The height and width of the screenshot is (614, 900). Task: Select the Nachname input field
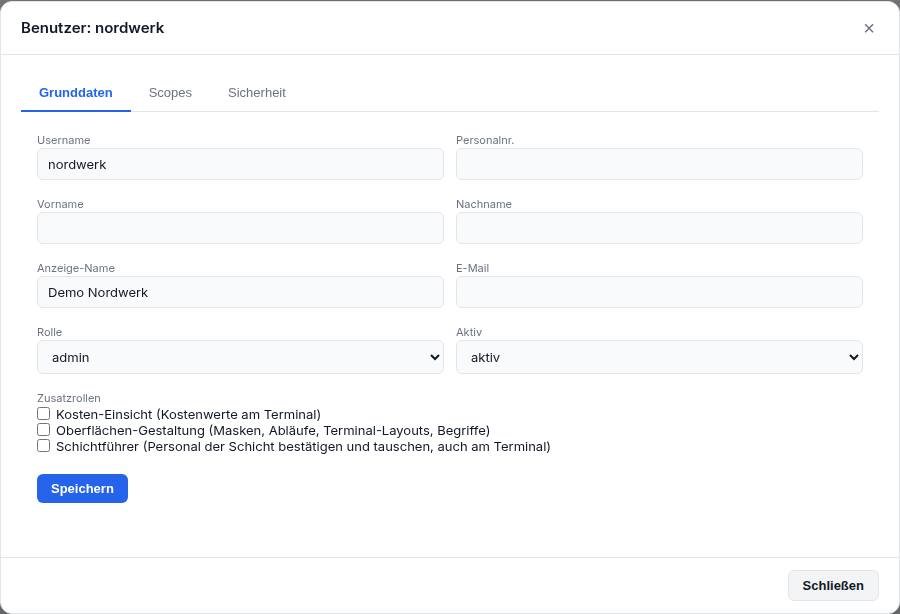(x=660, y=228)
